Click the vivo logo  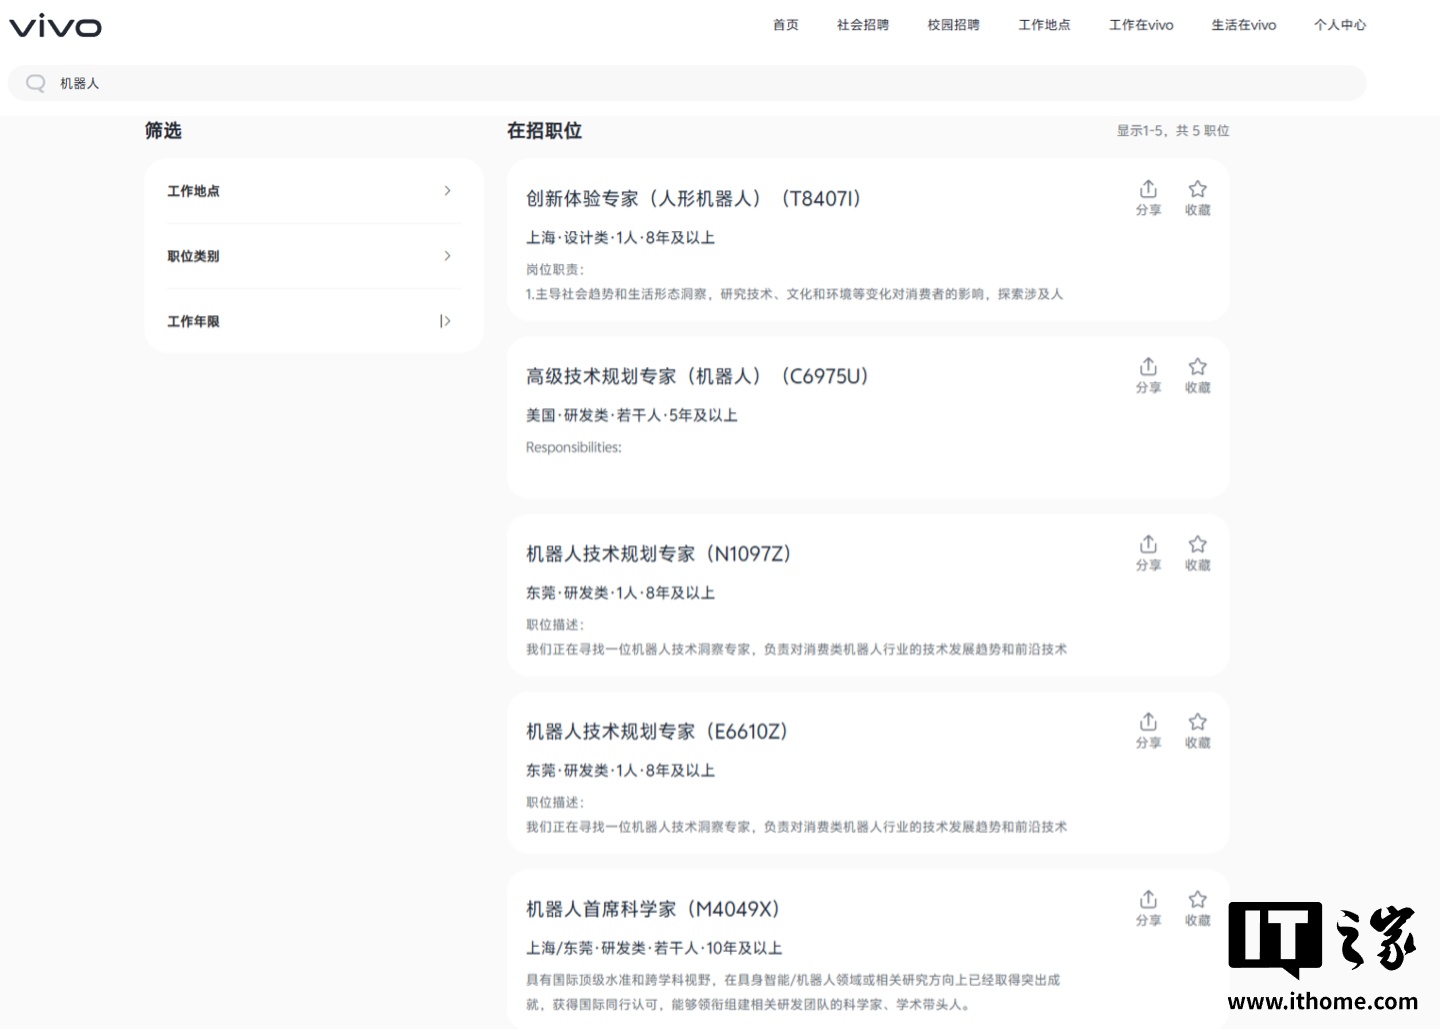pyautogui.click(x=56, y=26)
